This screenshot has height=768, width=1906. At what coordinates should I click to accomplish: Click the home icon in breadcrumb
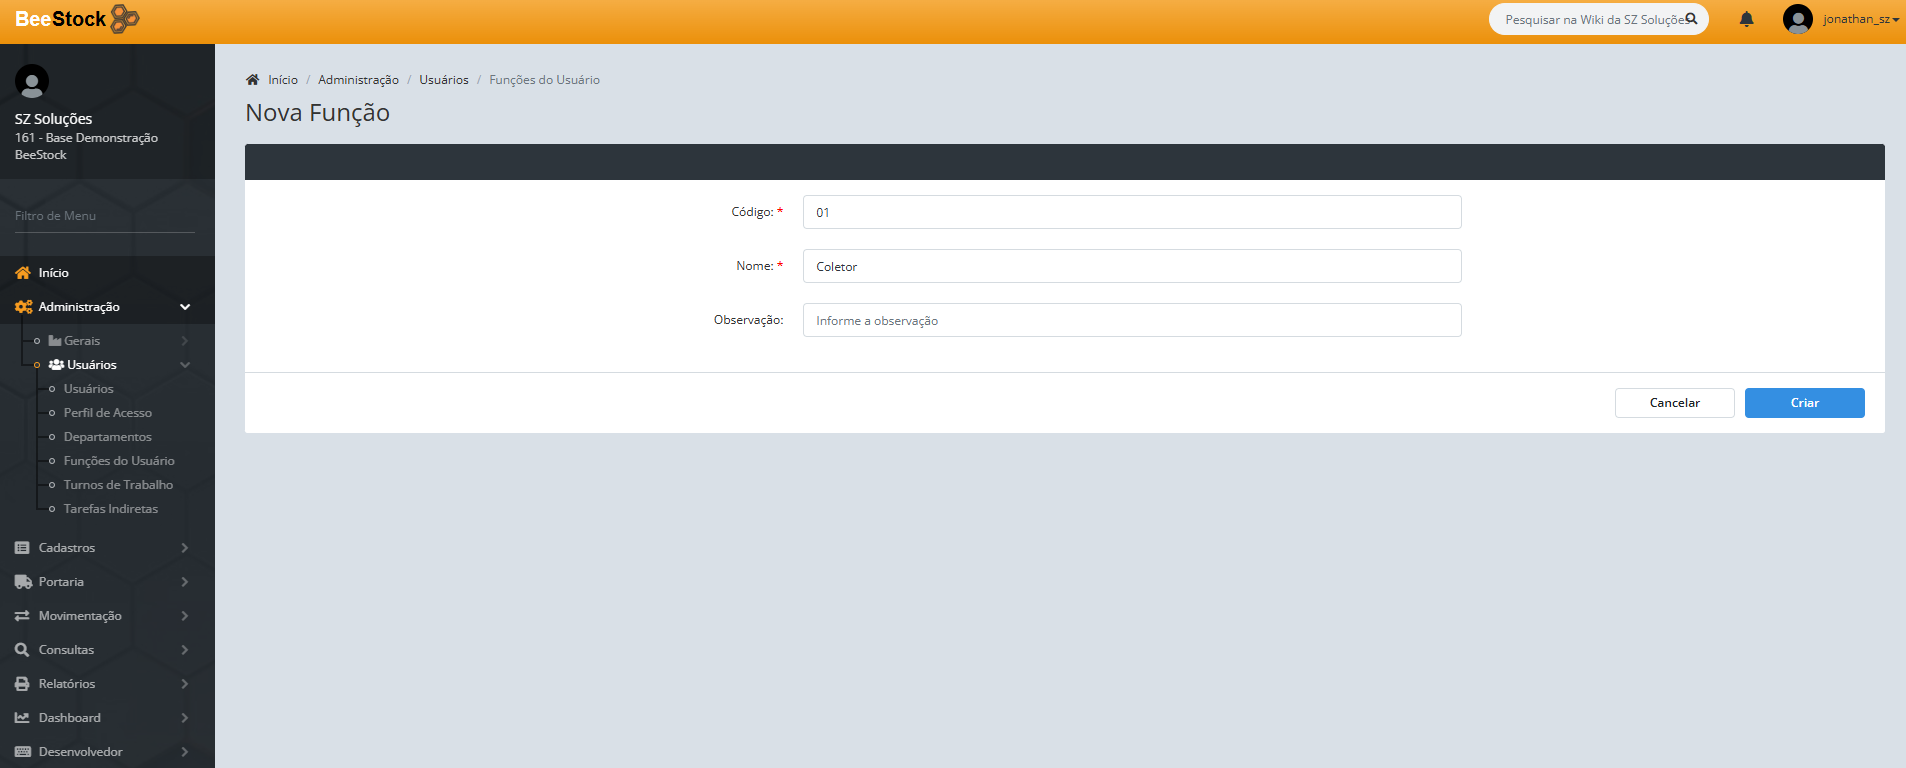(x=253, y=80)
